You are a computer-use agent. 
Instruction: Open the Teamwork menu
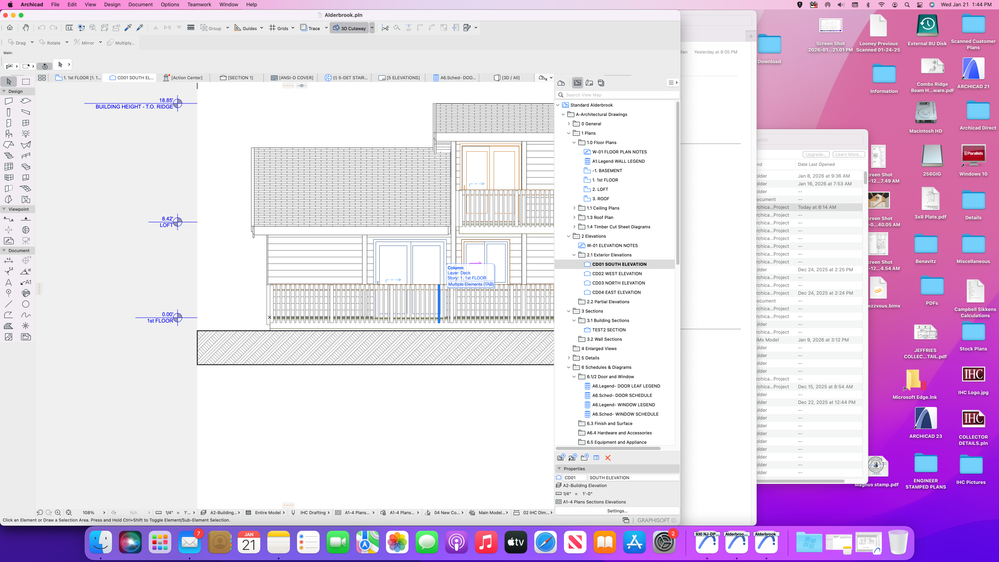(x=199, y=4)
